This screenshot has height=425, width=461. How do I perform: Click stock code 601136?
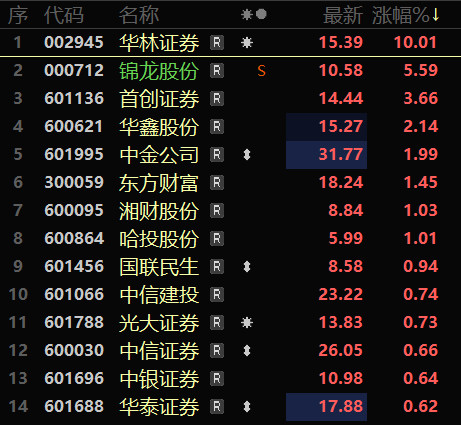(x=74, y=99)
